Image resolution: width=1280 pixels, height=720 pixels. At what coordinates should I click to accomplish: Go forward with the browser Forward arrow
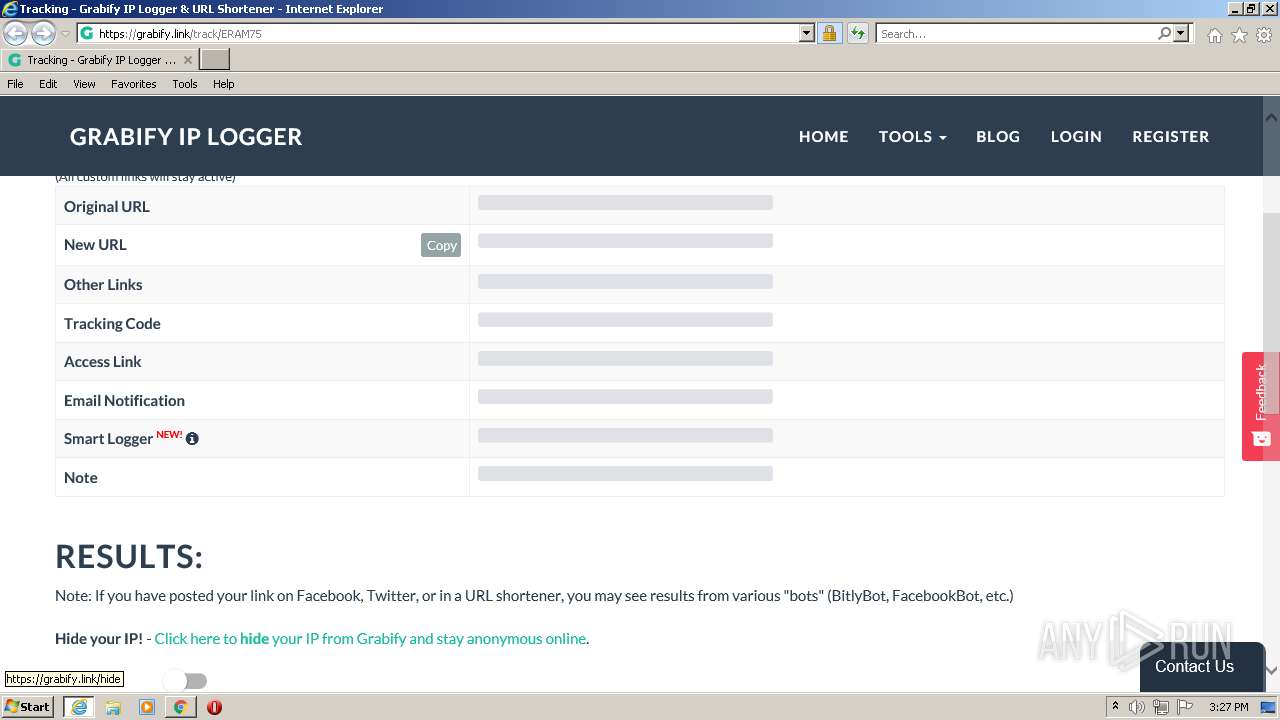point(43,33)
